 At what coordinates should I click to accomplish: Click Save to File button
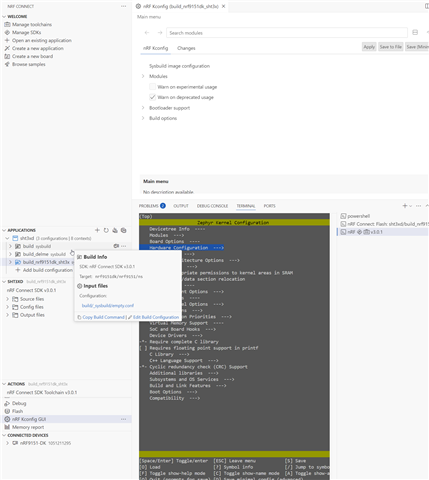point(391,47)
